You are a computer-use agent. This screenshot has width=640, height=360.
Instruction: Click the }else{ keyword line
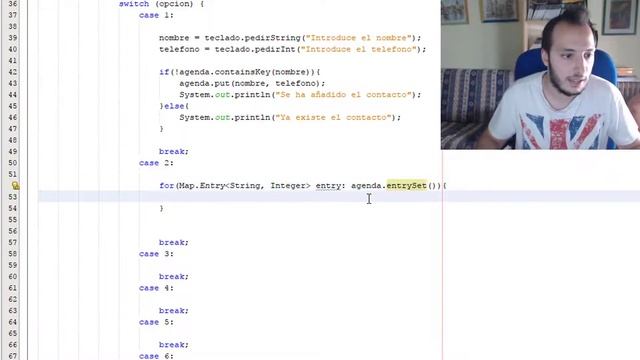[174, 106]
